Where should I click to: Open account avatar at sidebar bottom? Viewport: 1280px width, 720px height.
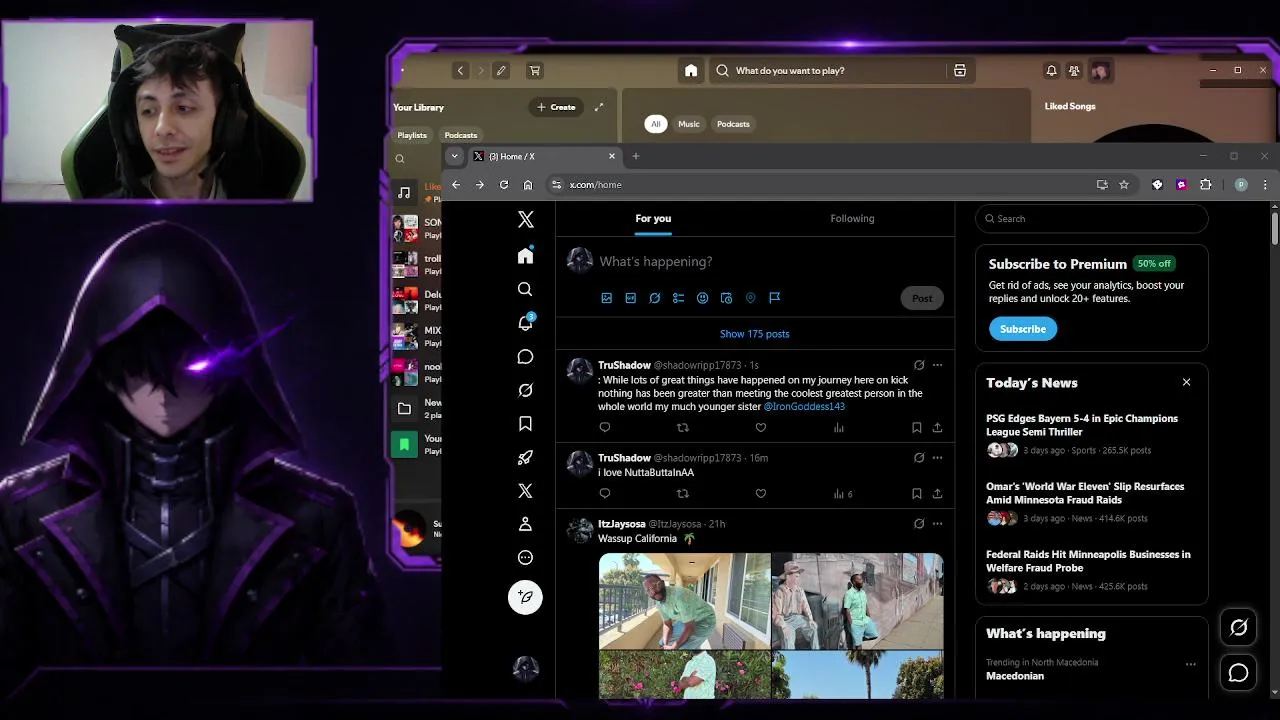[x=525, y=669]
